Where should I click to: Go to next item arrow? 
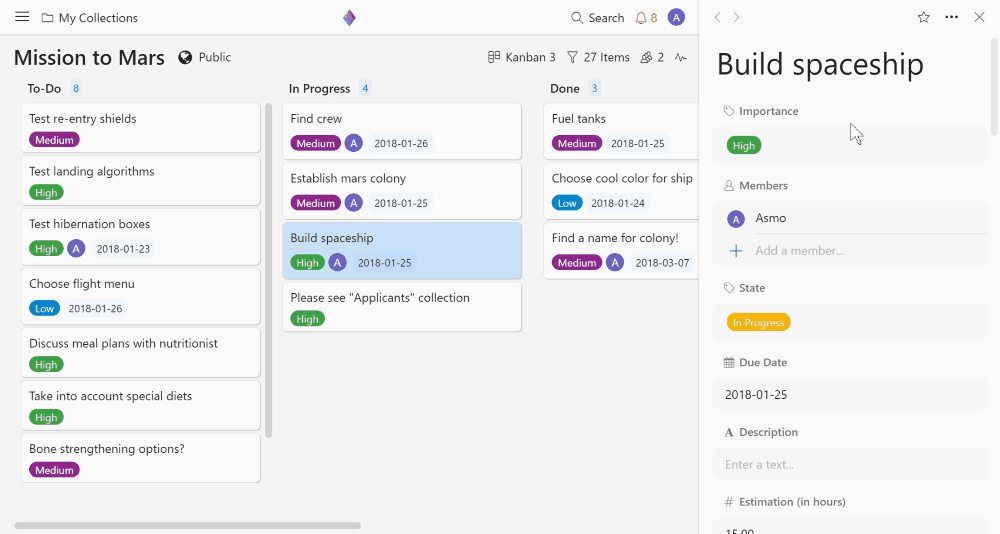pyautogui.click(x=736, y=17)
